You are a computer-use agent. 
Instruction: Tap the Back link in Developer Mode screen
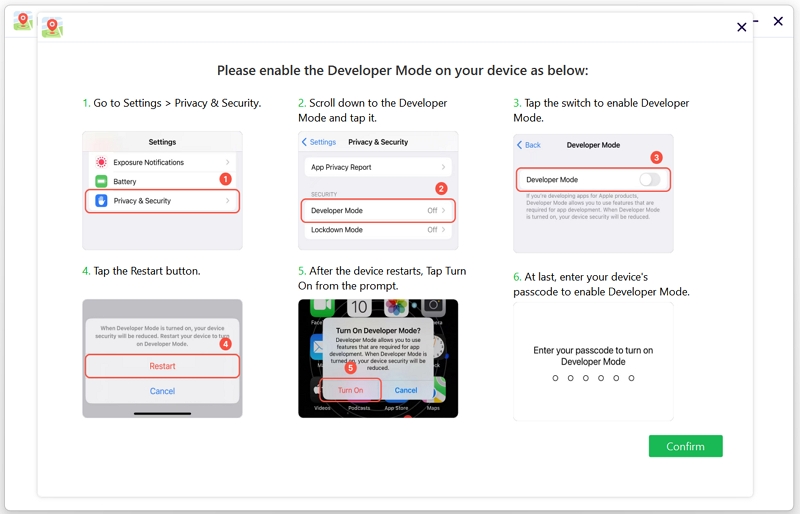tap(529, 145)
